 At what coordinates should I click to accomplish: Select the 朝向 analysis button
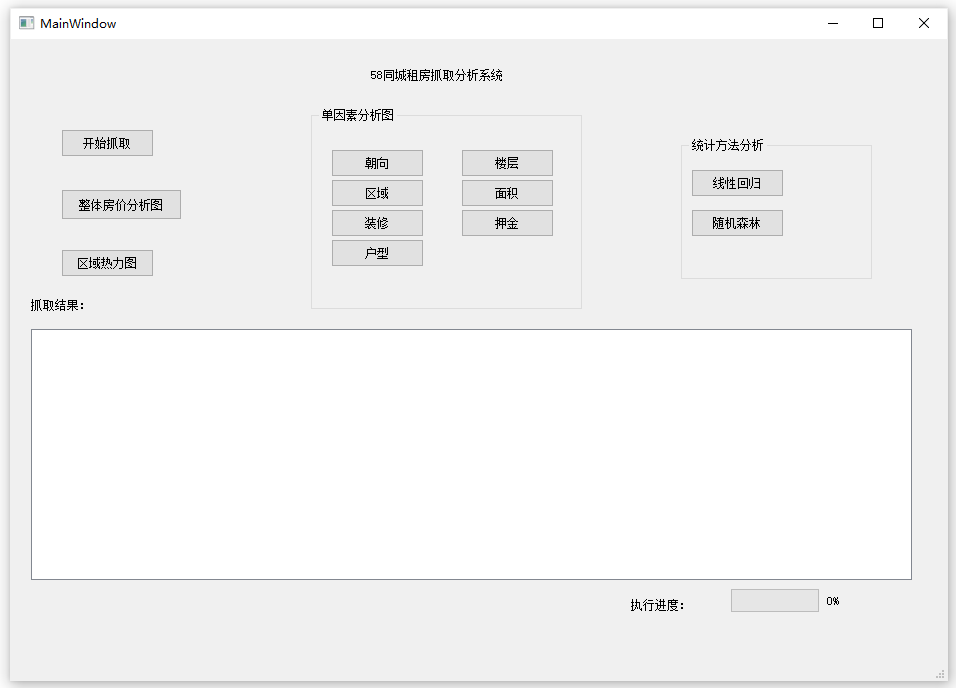[377, 163]
